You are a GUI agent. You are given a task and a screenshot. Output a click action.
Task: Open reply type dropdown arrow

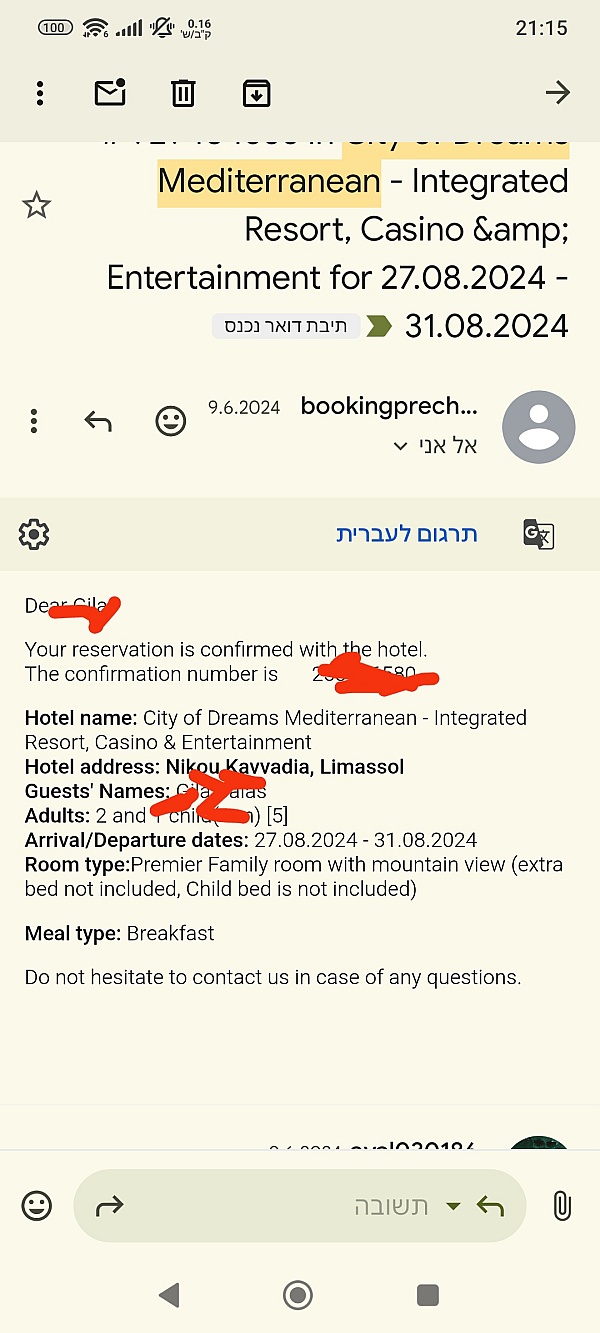click(x=453, y=1206)
